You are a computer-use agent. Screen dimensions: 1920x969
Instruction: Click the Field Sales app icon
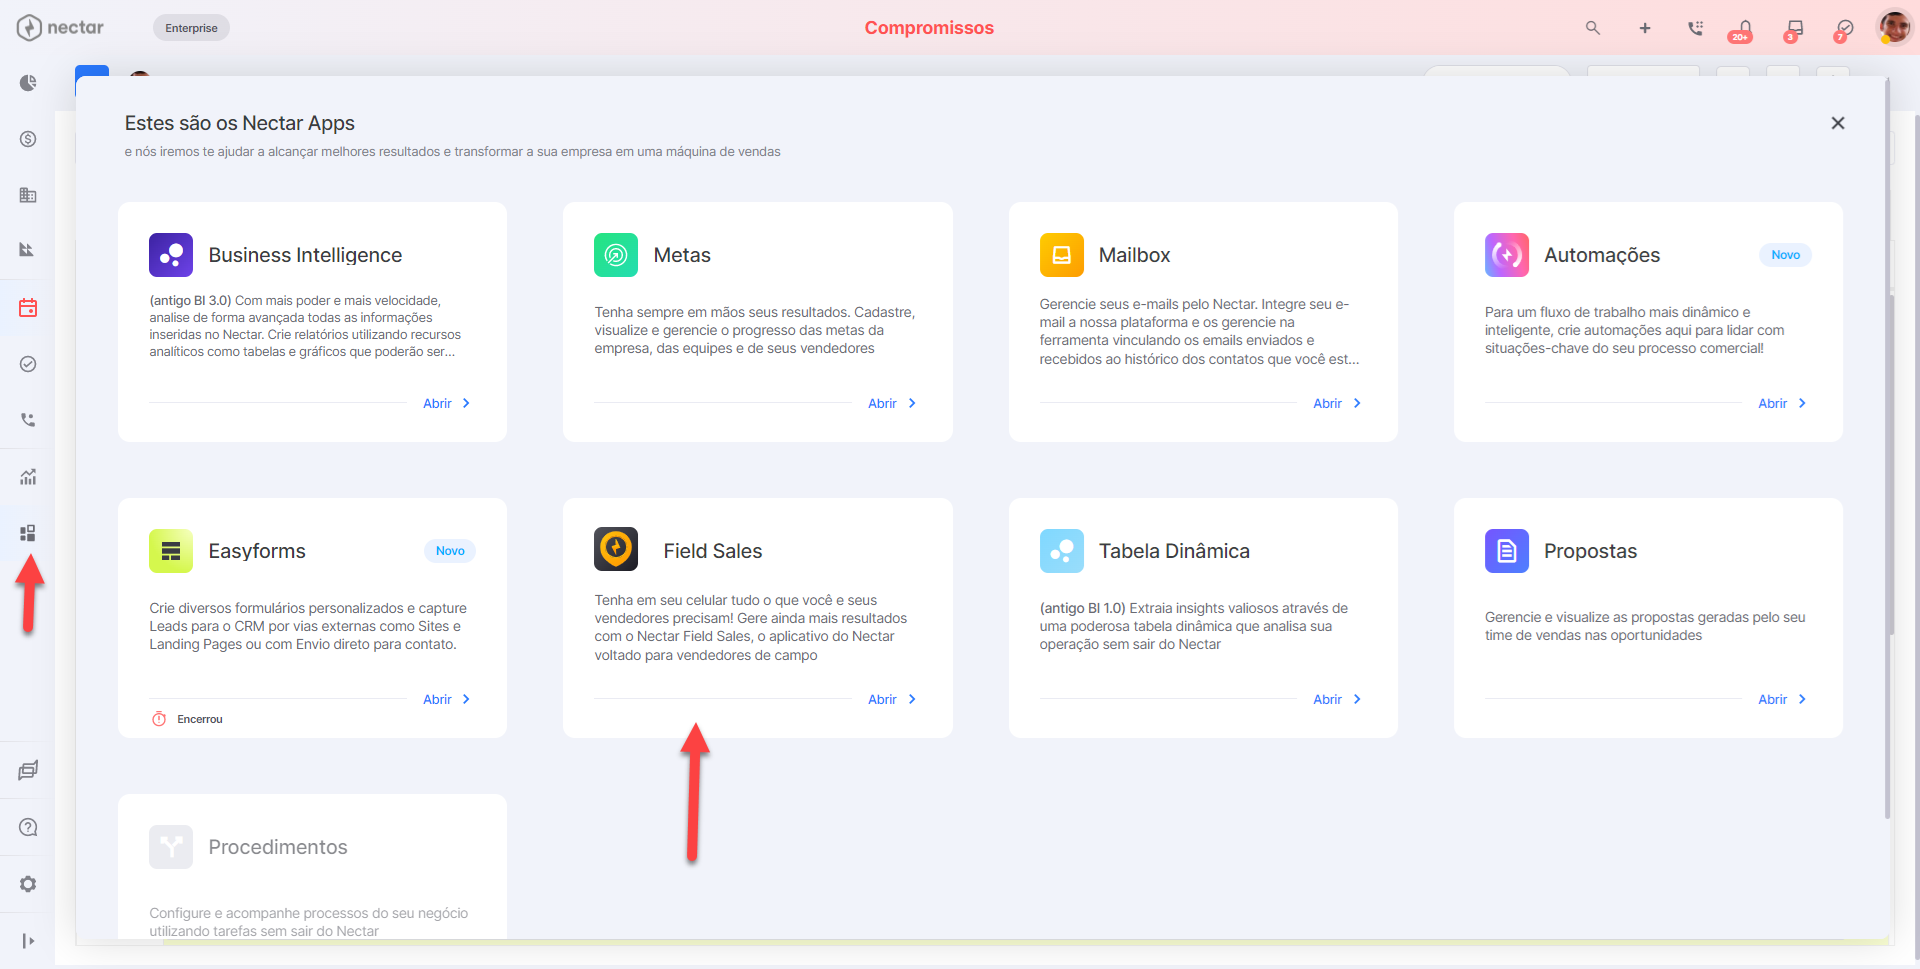click(x=616, y=549)
